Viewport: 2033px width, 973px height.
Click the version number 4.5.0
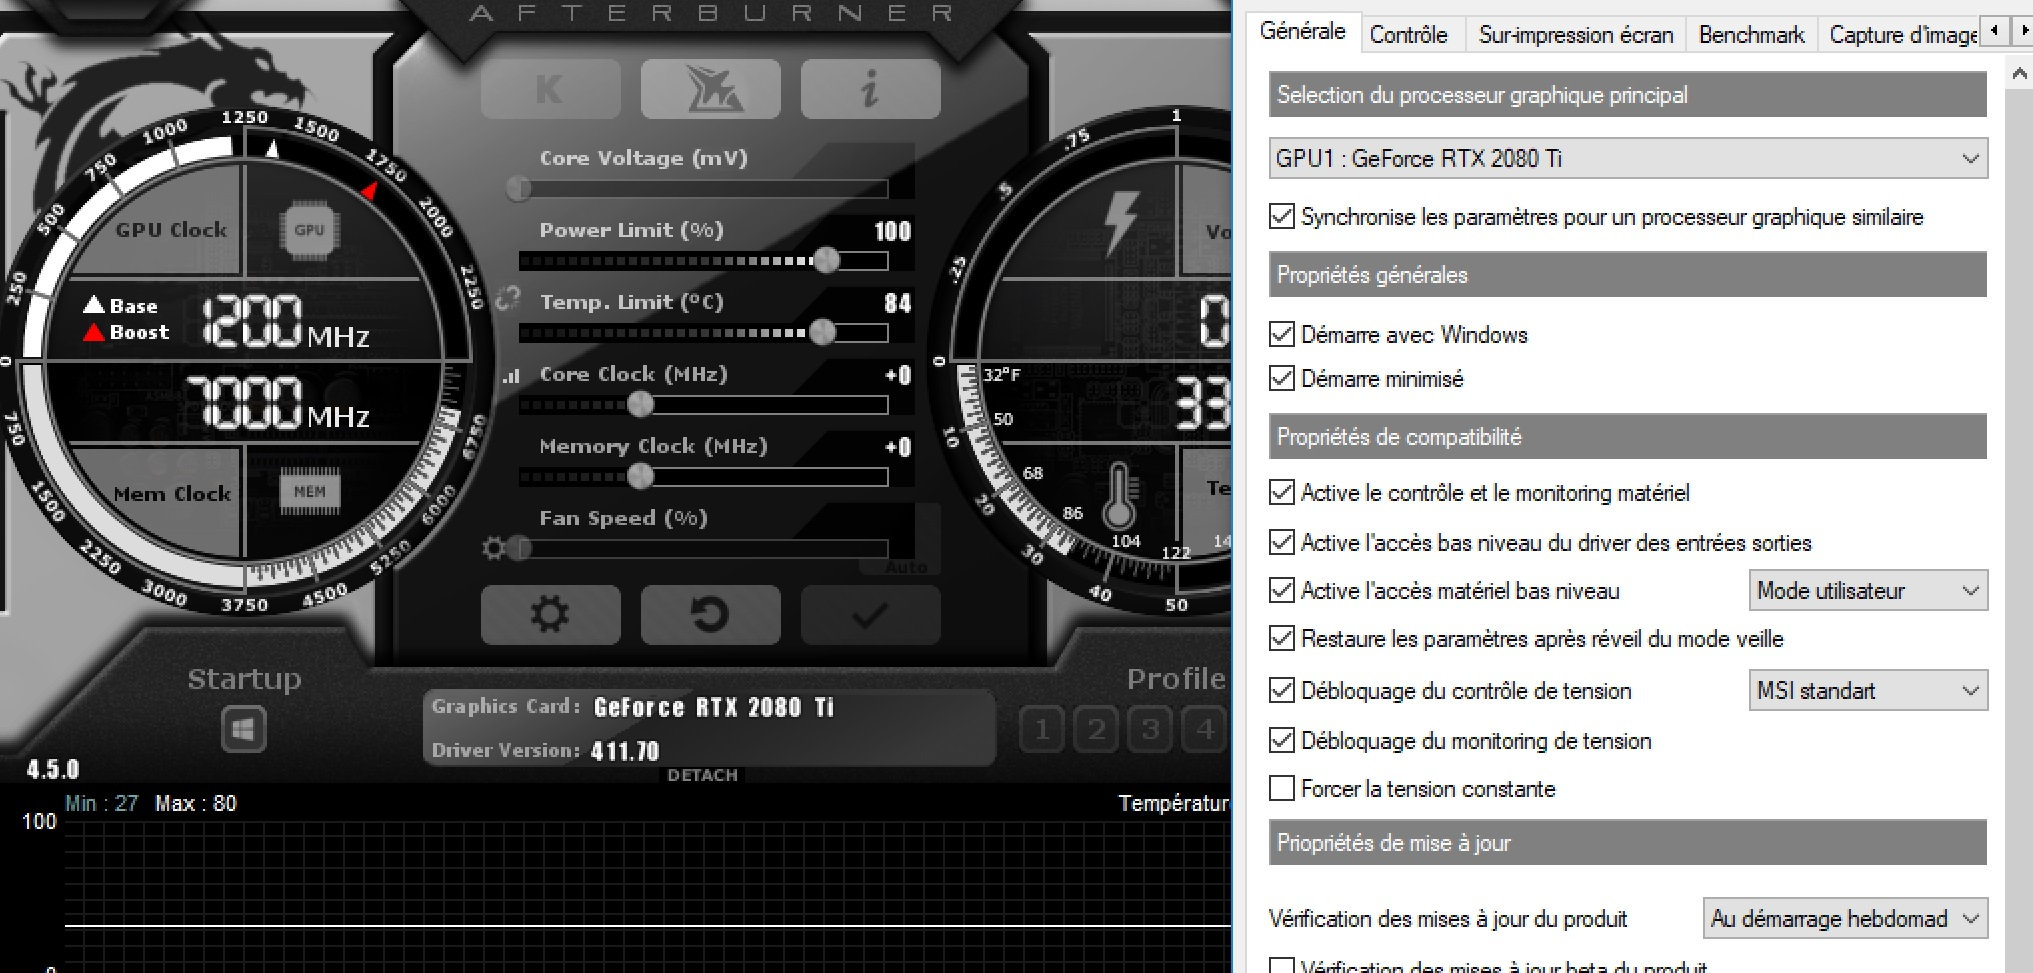52,769
